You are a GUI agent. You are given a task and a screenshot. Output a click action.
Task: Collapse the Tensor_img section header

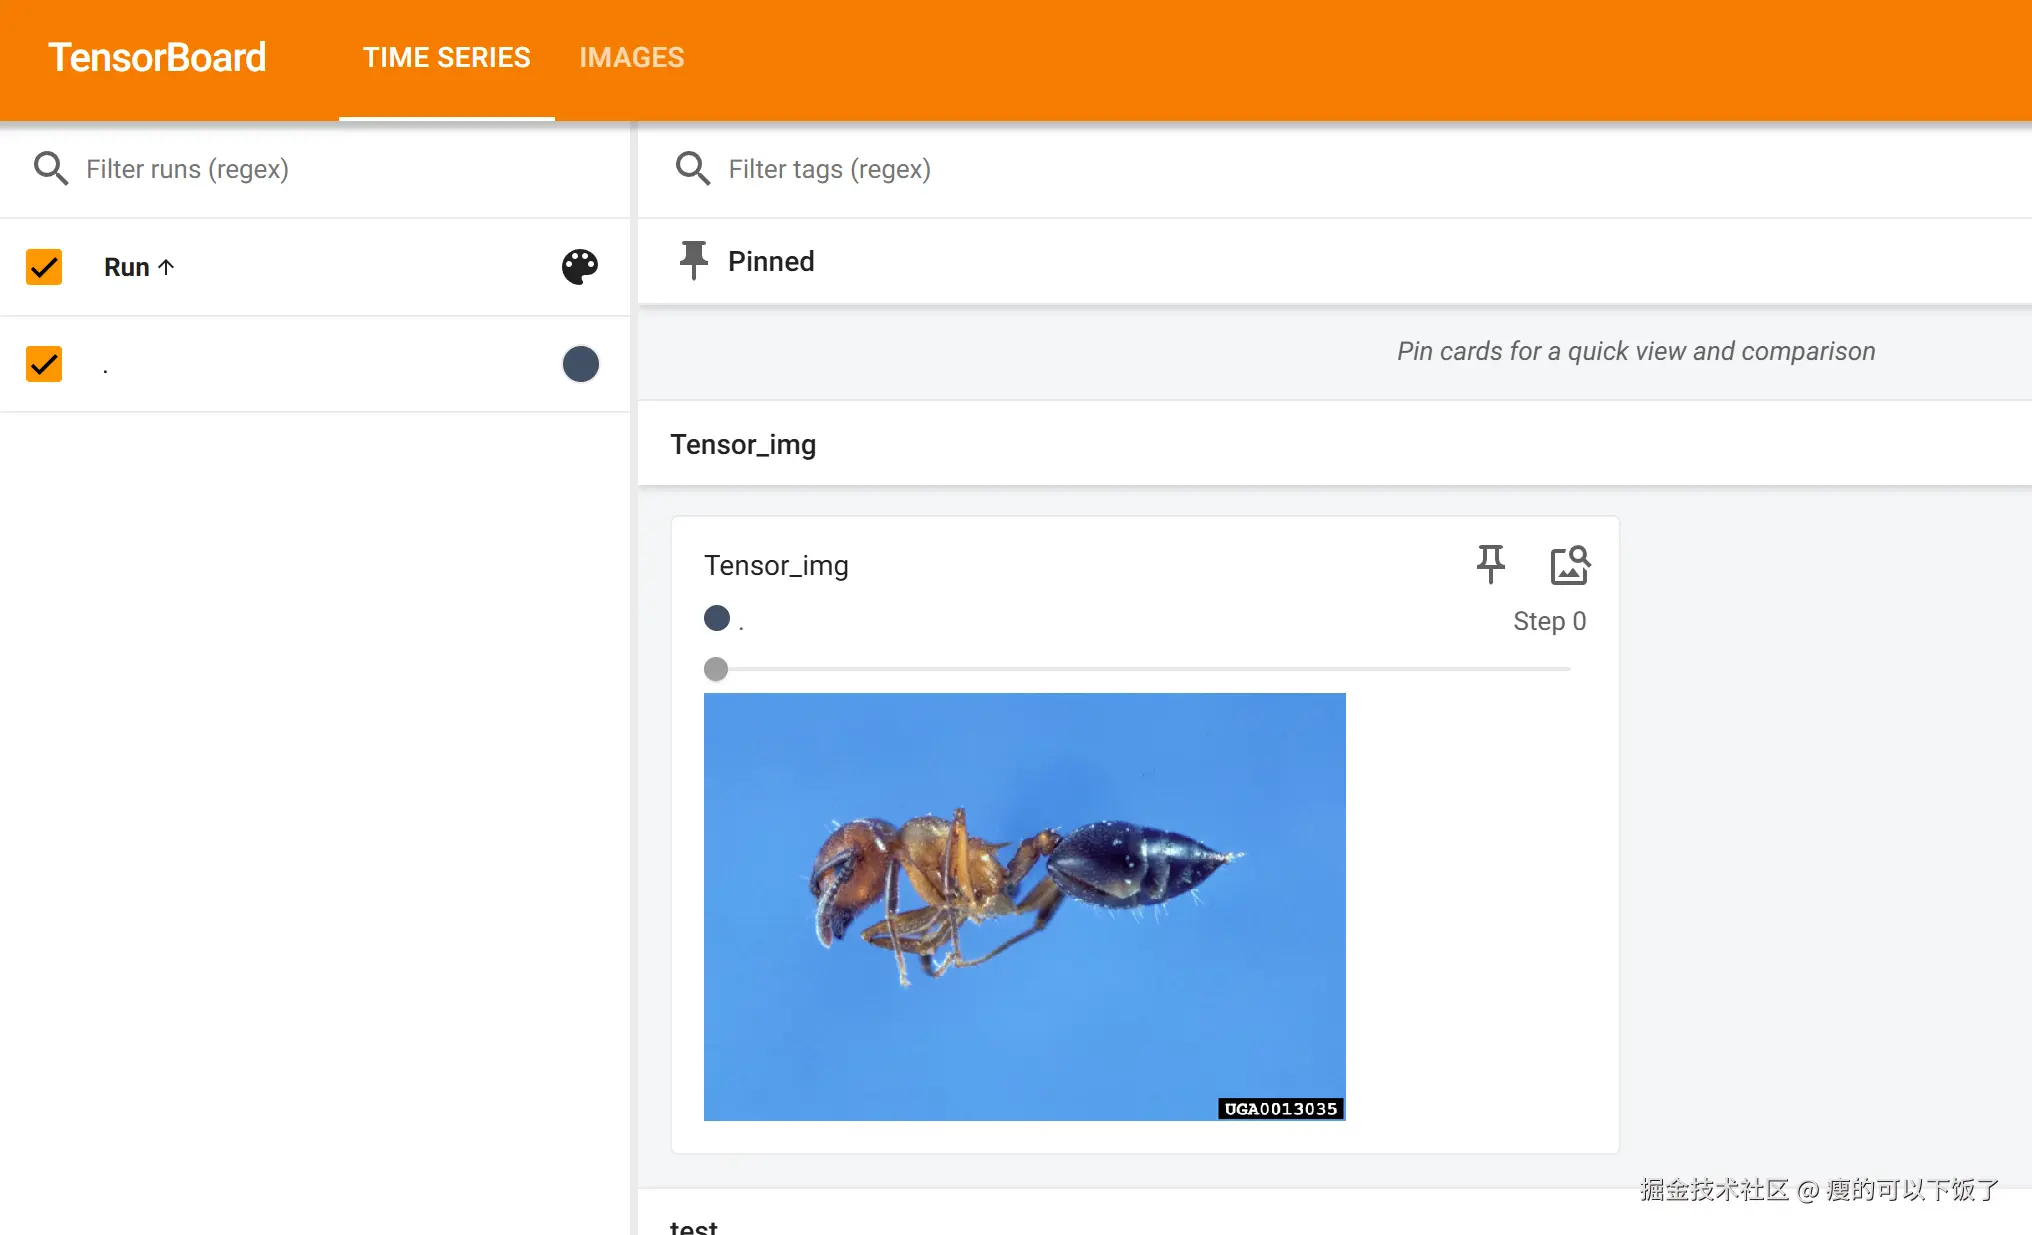click(x=743, y=444)
